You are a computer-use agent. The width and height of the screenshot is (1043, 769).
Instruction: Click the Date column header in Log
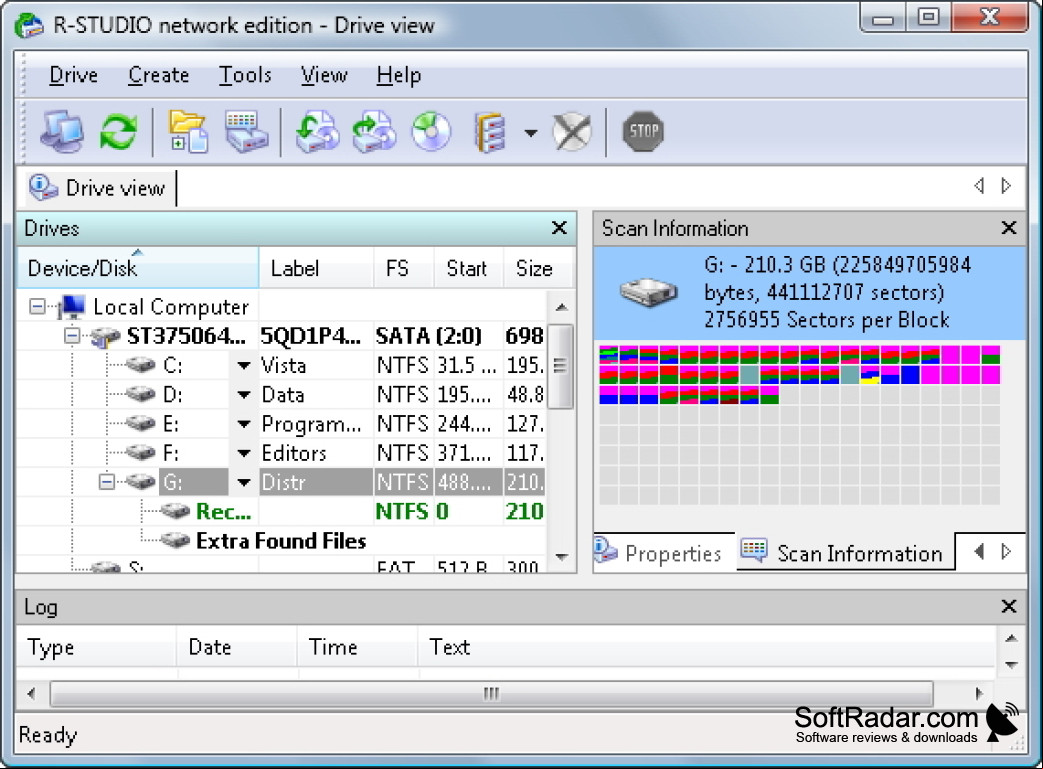click(237, 647)
